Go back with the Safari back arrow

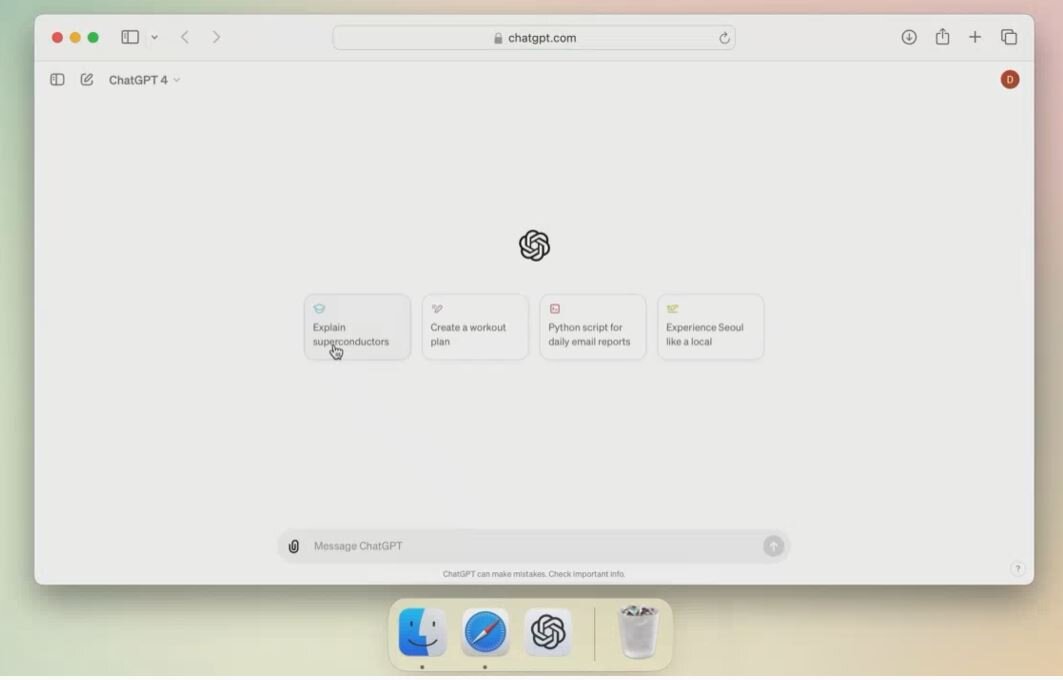click(x=184, y=37)
